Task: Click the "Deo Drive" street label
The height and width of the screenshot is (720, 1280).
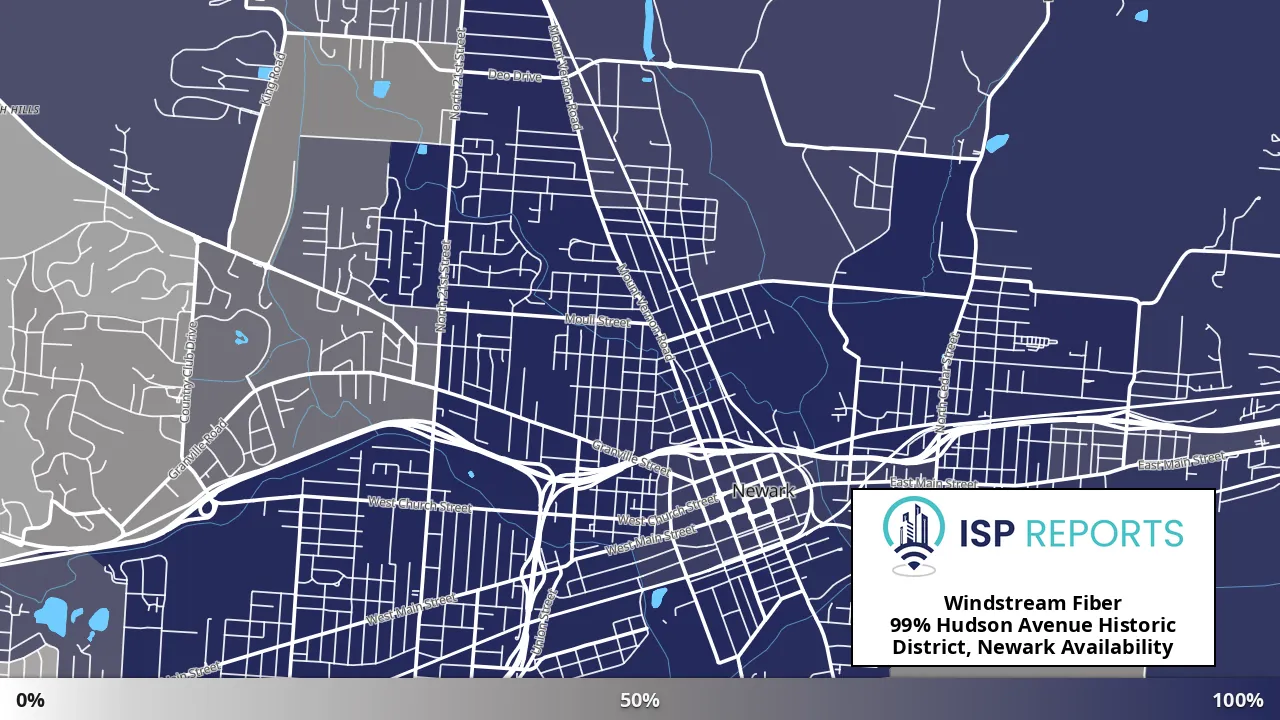Action: click(514, 75)
